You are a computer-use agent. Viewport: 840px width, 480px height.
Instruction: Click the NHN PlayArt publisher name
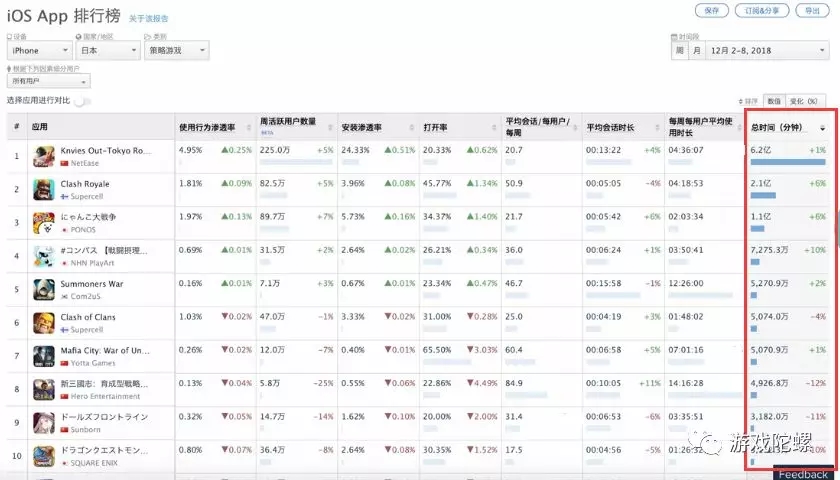[x=92, y=263]
